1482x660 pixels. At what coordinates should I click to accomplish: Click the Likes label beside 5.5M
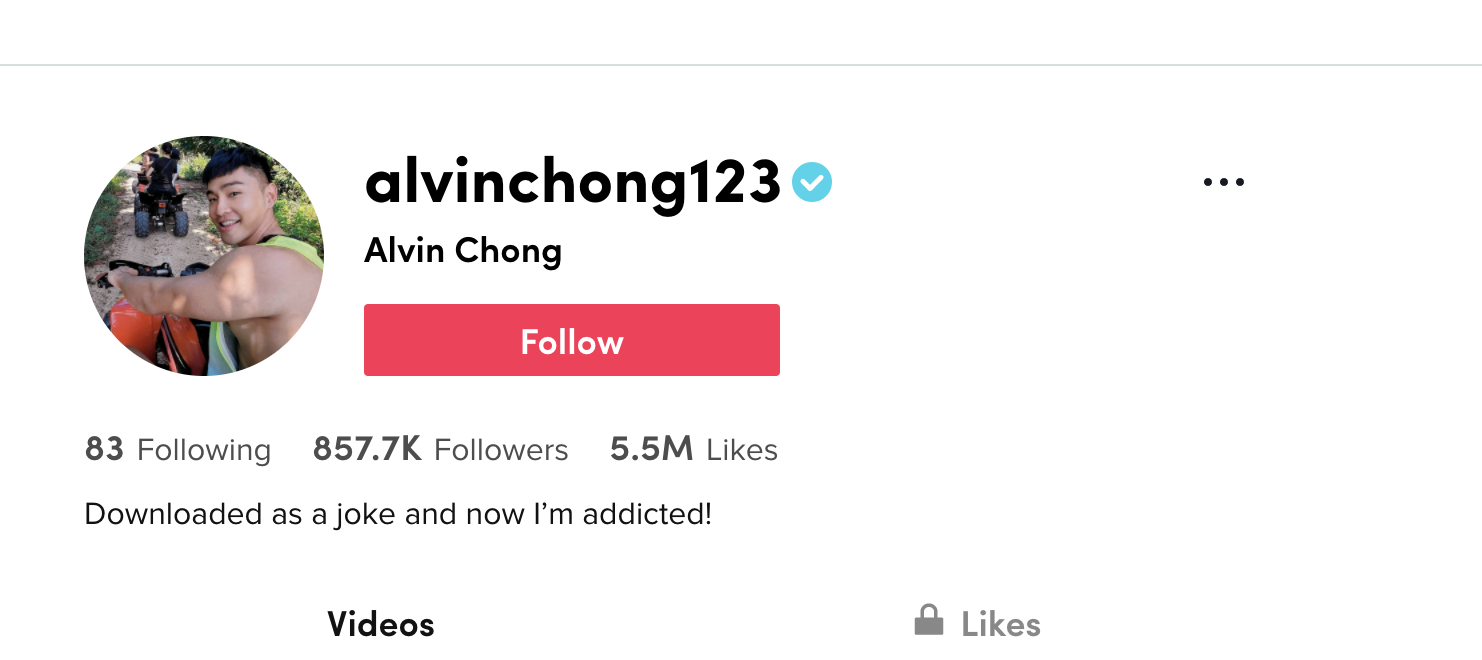(742, 450)
